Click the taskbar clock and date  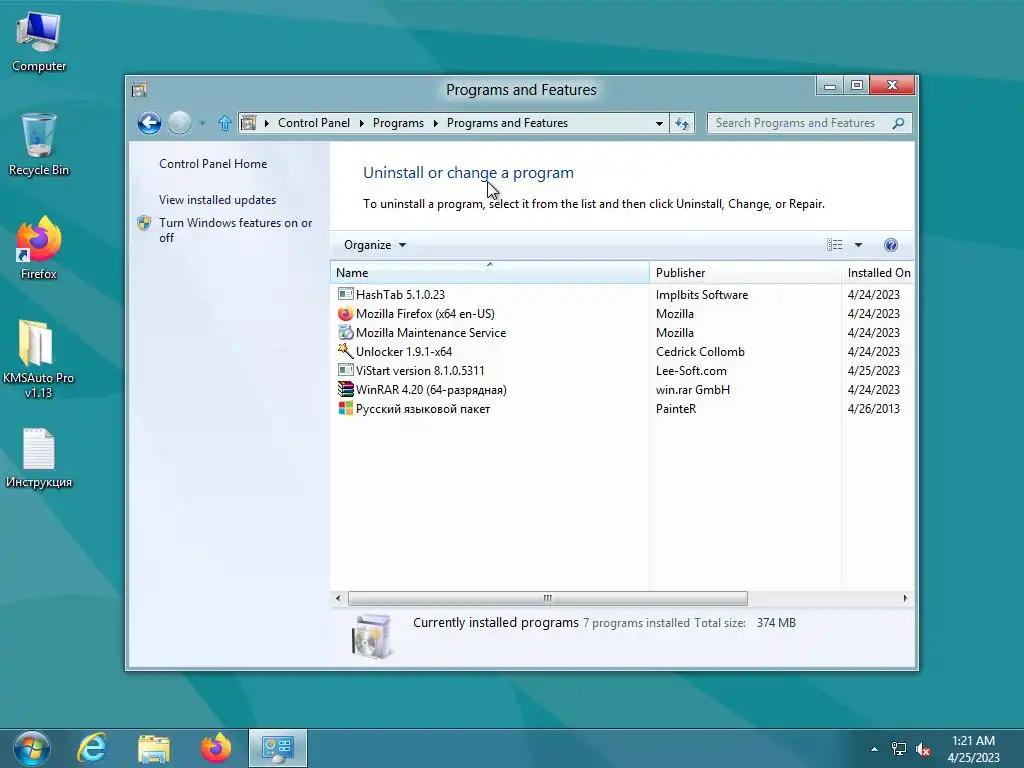(x=973, y=749)
